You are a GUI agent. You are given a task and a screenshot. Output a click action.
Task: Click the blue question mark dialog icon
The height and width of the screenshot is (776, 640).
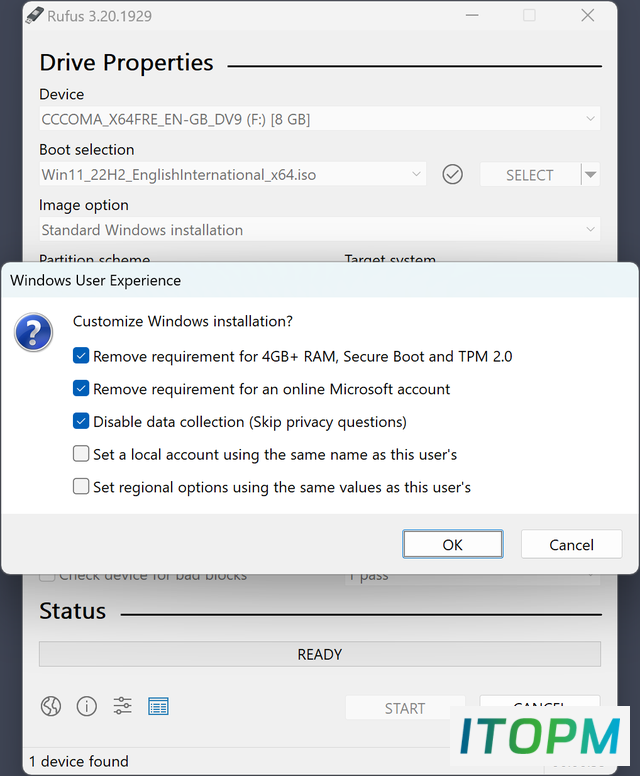33,332
